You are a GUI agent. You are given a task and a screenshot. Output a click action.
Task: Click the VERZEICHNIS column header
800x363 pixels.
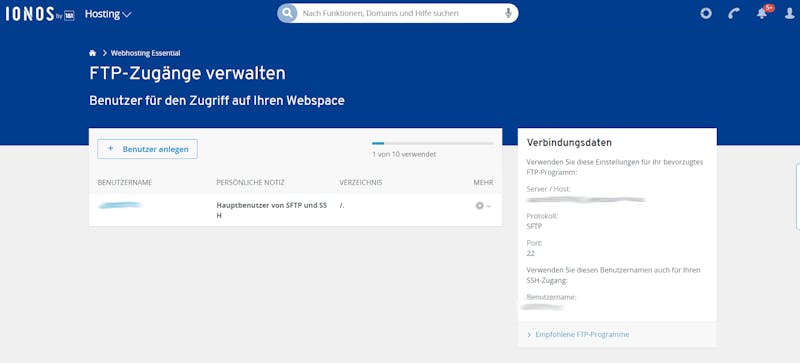click(361, 182)
